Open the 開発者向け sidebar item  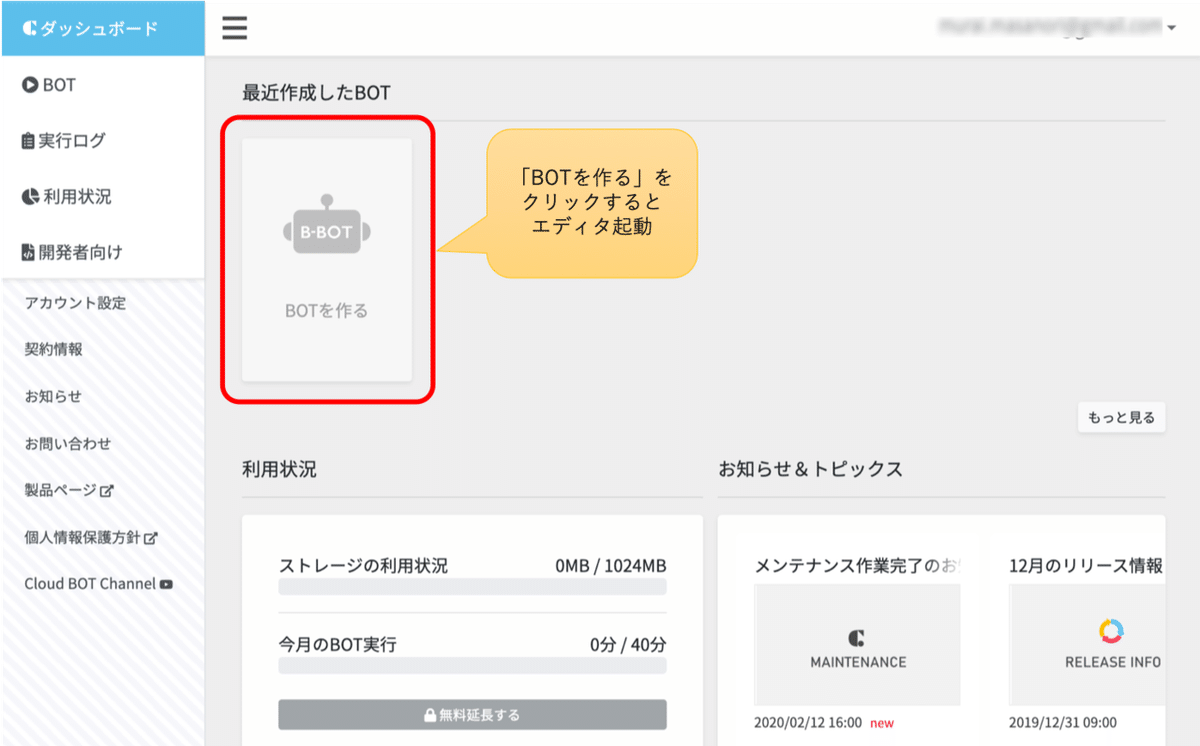[80, 253]
